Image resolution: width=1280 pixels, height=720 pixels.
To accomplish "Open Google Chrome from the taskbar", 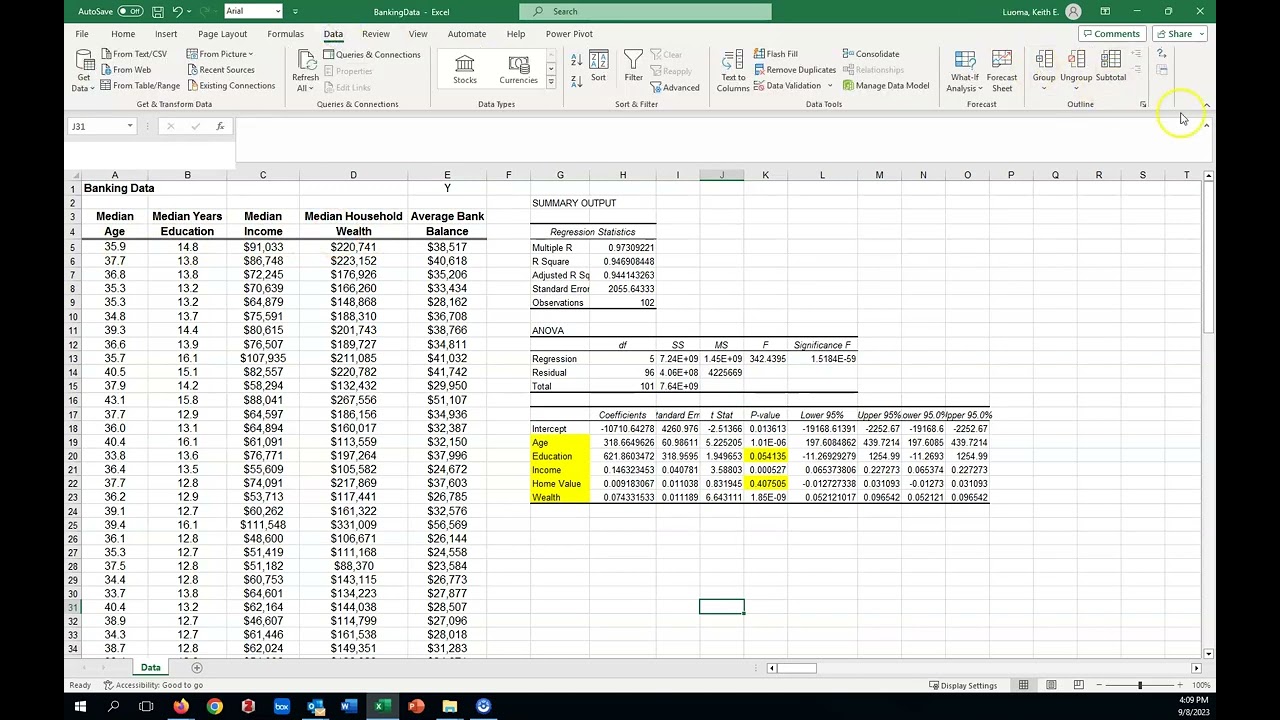I will coord(214,706).
